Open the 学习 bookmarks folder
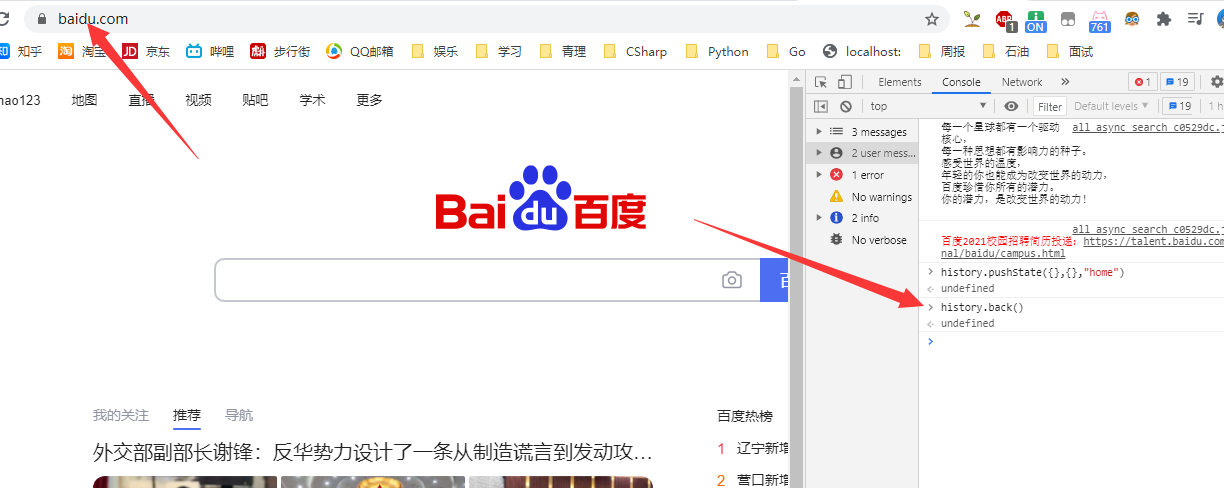The width and height of the screenshot is (1224, 488). click(499, 51)
